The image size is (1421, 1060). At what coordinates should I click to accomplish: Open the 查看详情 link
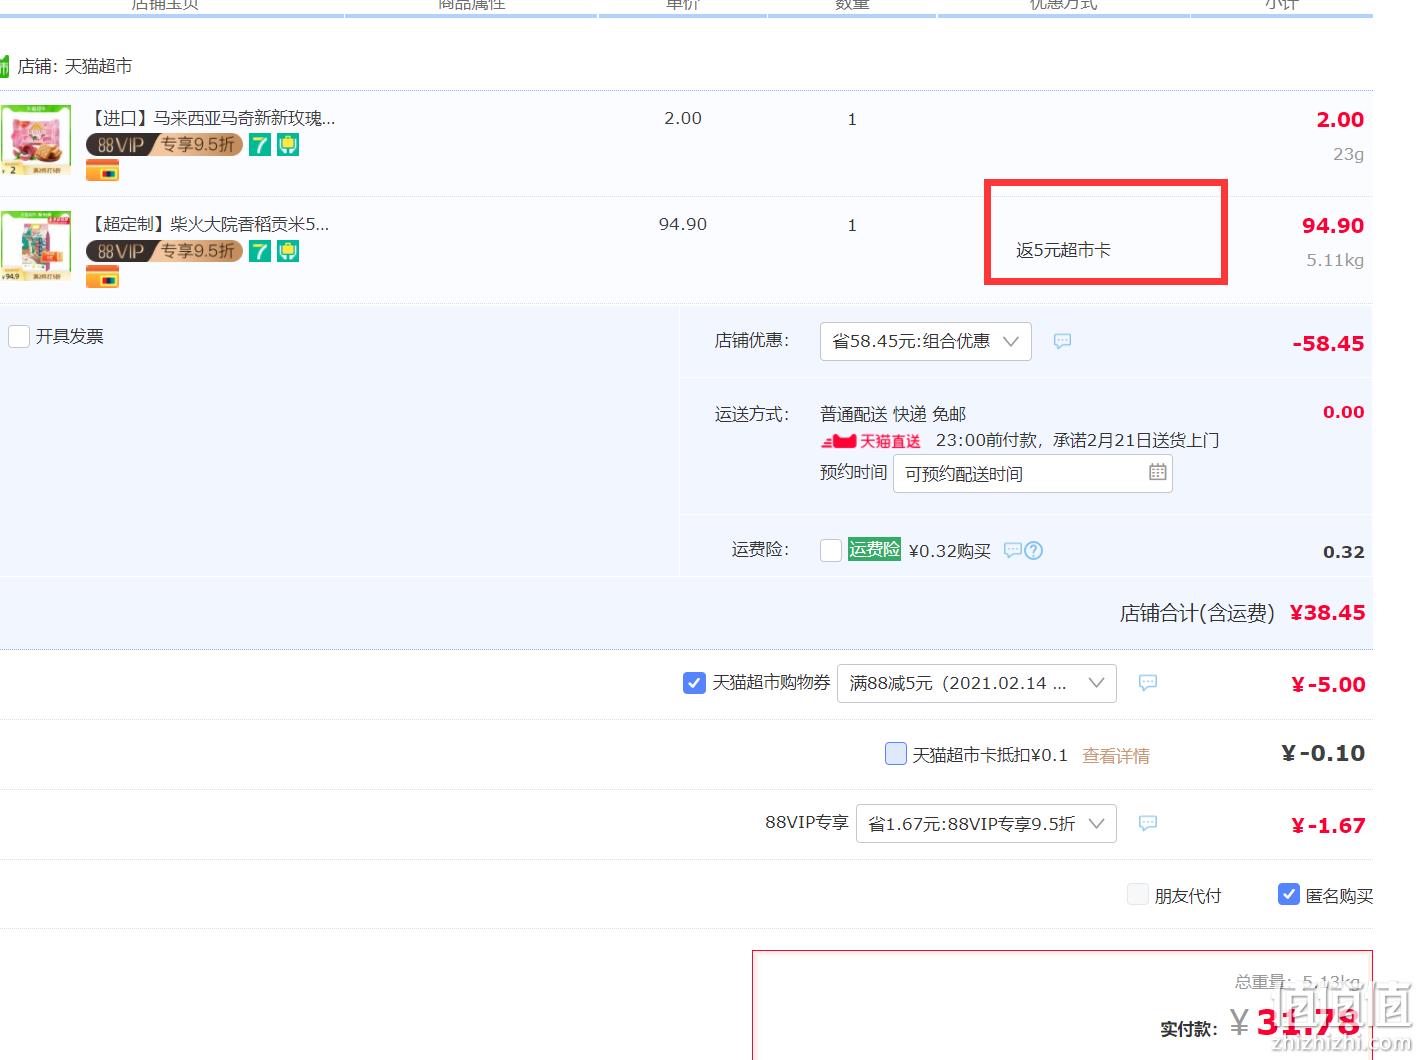point(1116,756)
